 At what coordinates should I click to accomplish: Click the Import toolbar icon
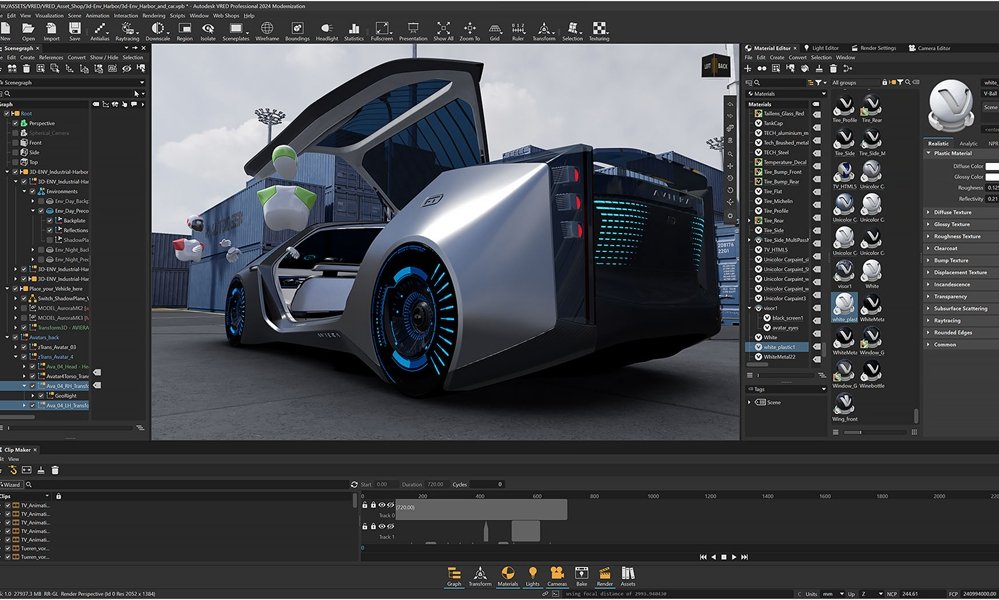pos(52,29)
